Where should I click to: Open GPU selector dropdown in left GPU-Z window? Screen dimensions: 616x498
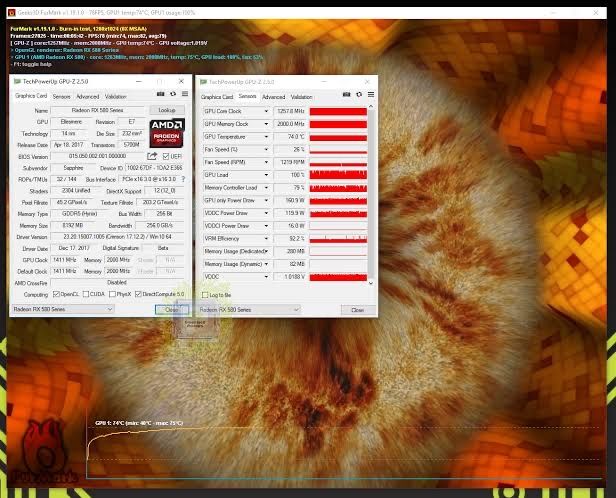click(63, 309)
